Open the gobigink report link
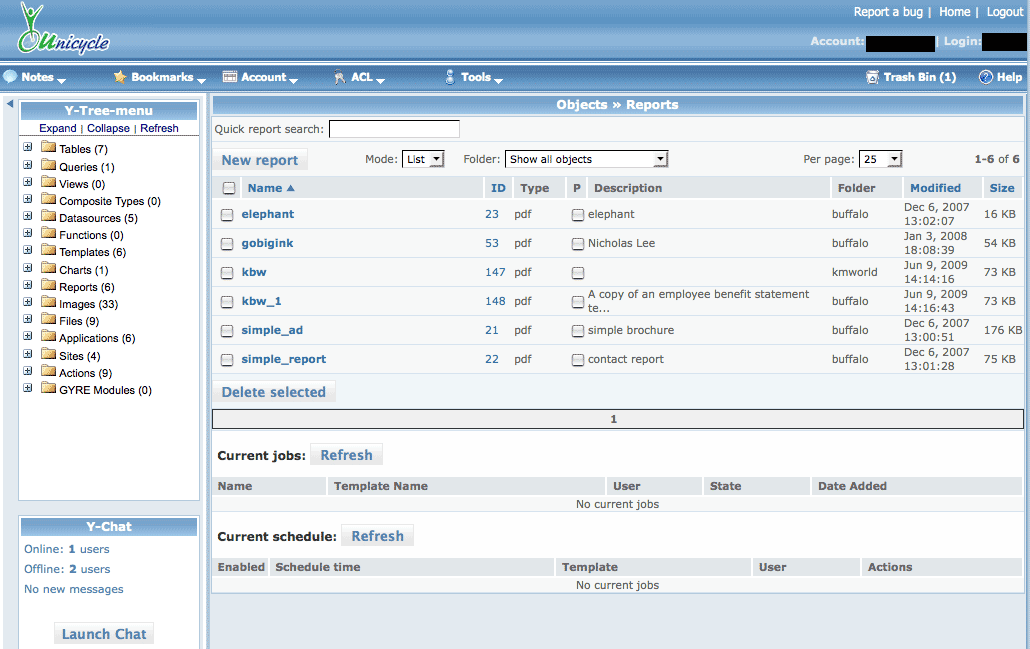This screenshot has height=649, width=1030. tap(267, 243)
